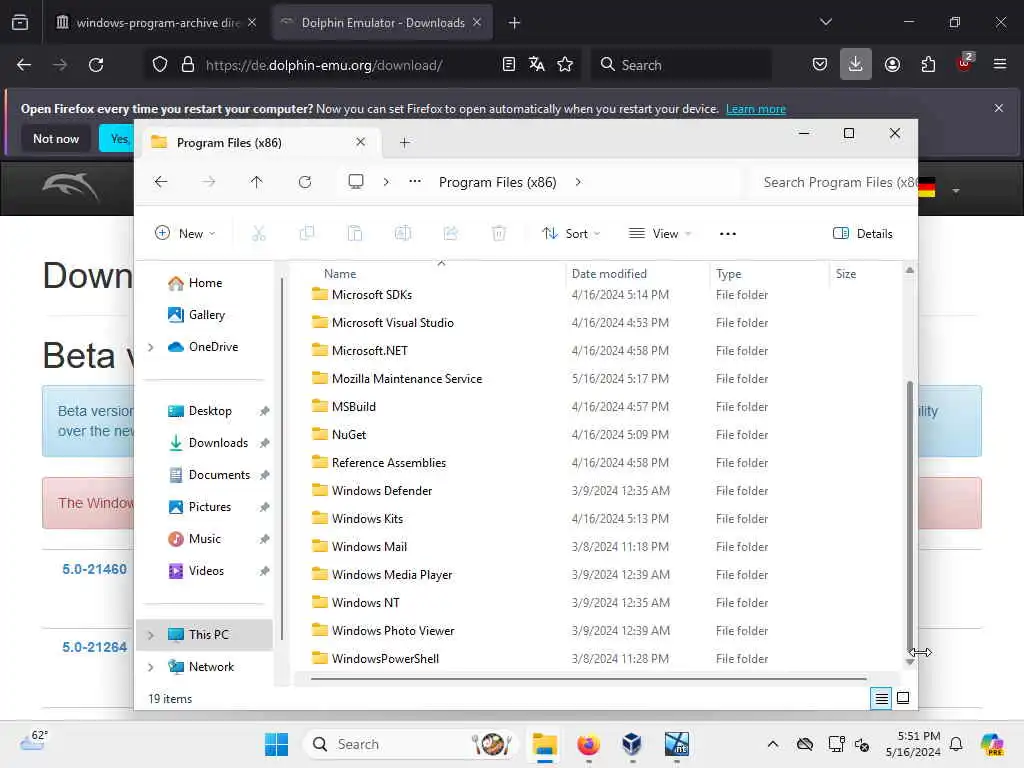Select the NuGet folder
Image resolution: width=1024 pixels, height=768 pixels.
(x=349, y=434)
